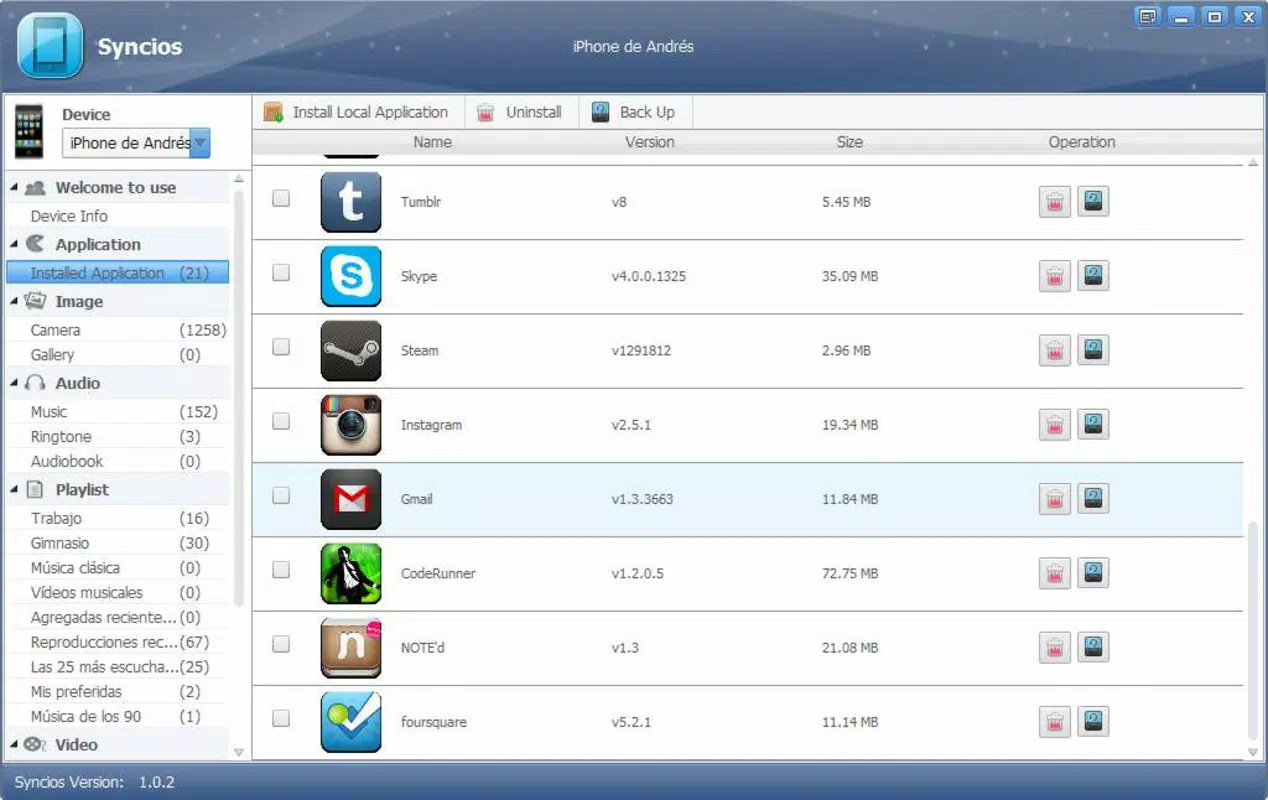Select the NOTE'd checkbox
This screenshot has height=800, width=1268.
tap(281, 644)
